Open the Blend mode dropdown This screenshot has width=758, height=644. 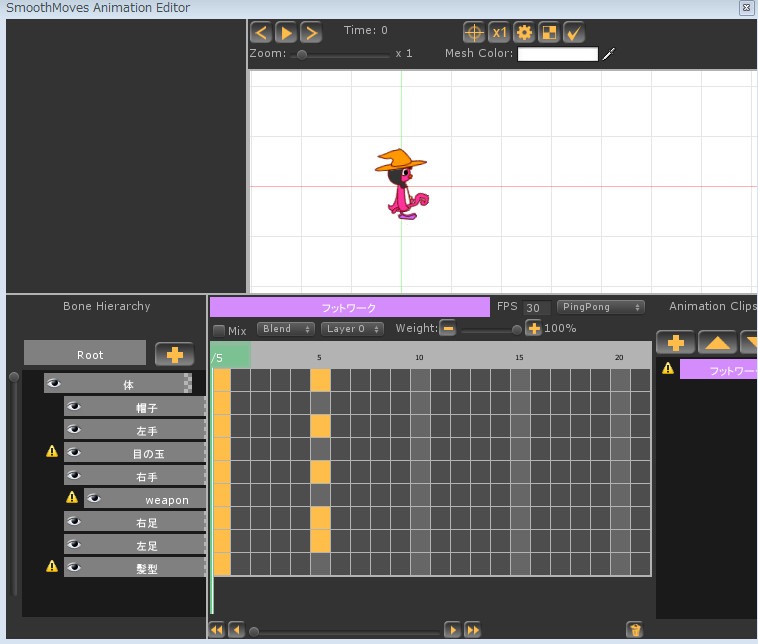point(285,329)
